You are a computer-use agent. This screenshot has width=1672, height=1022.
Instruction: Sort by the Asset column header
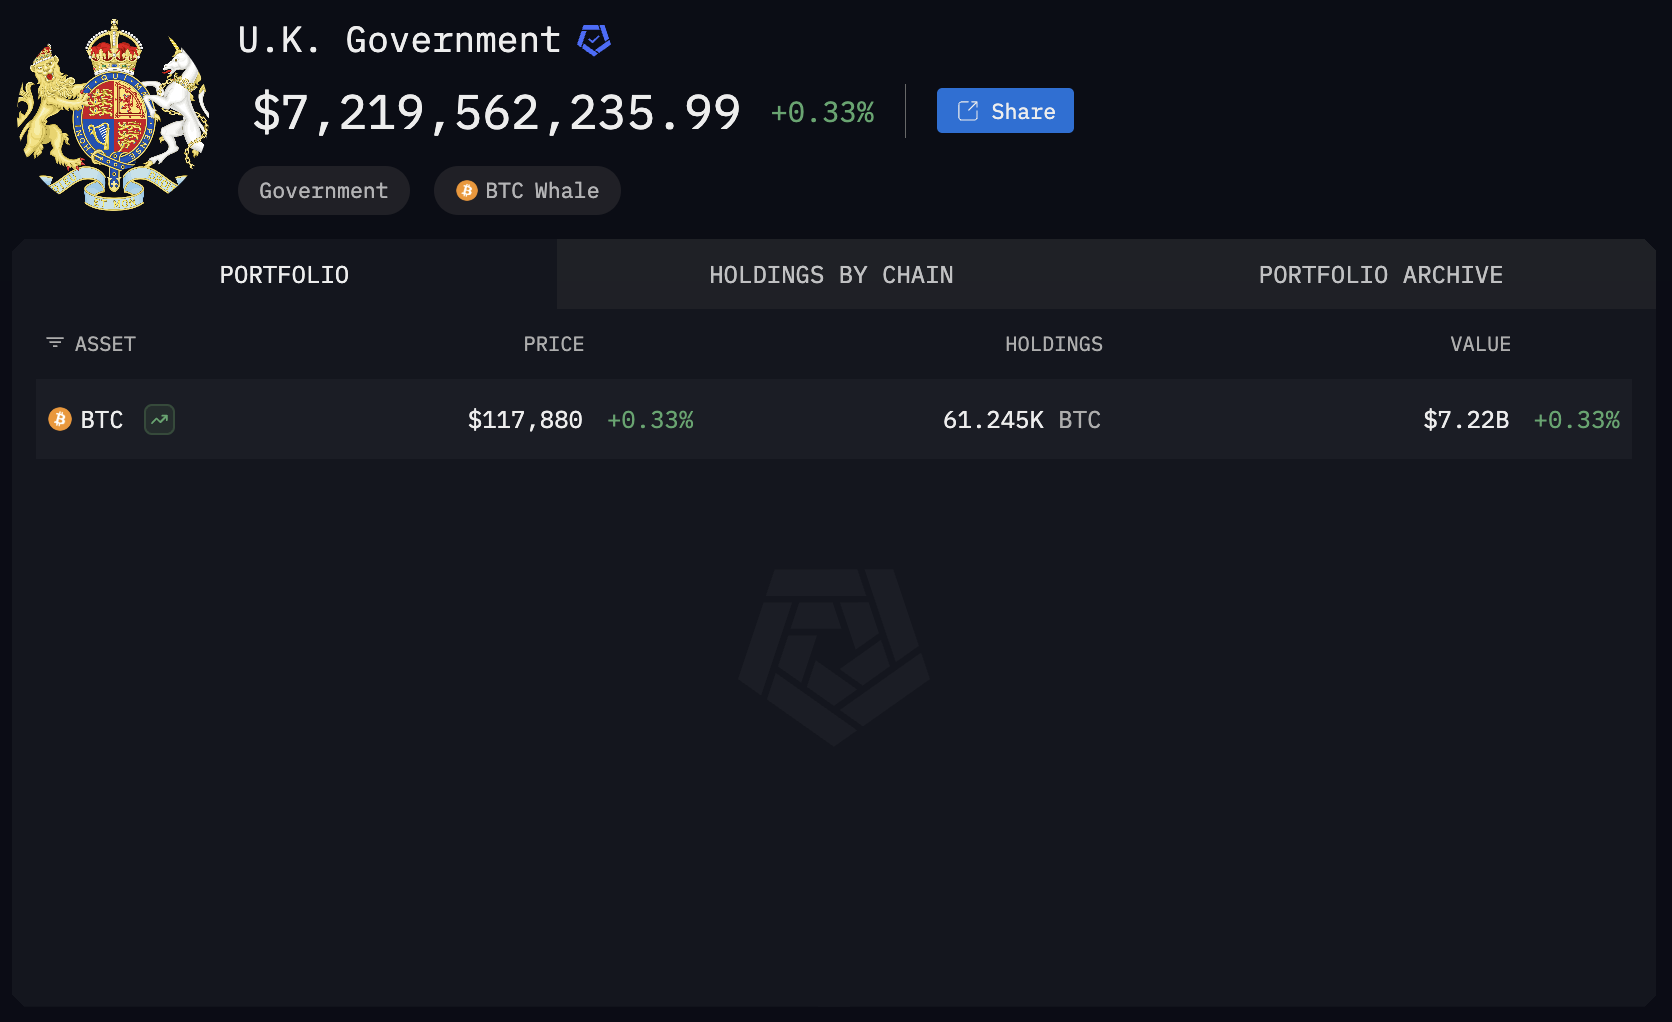point(105,344)
